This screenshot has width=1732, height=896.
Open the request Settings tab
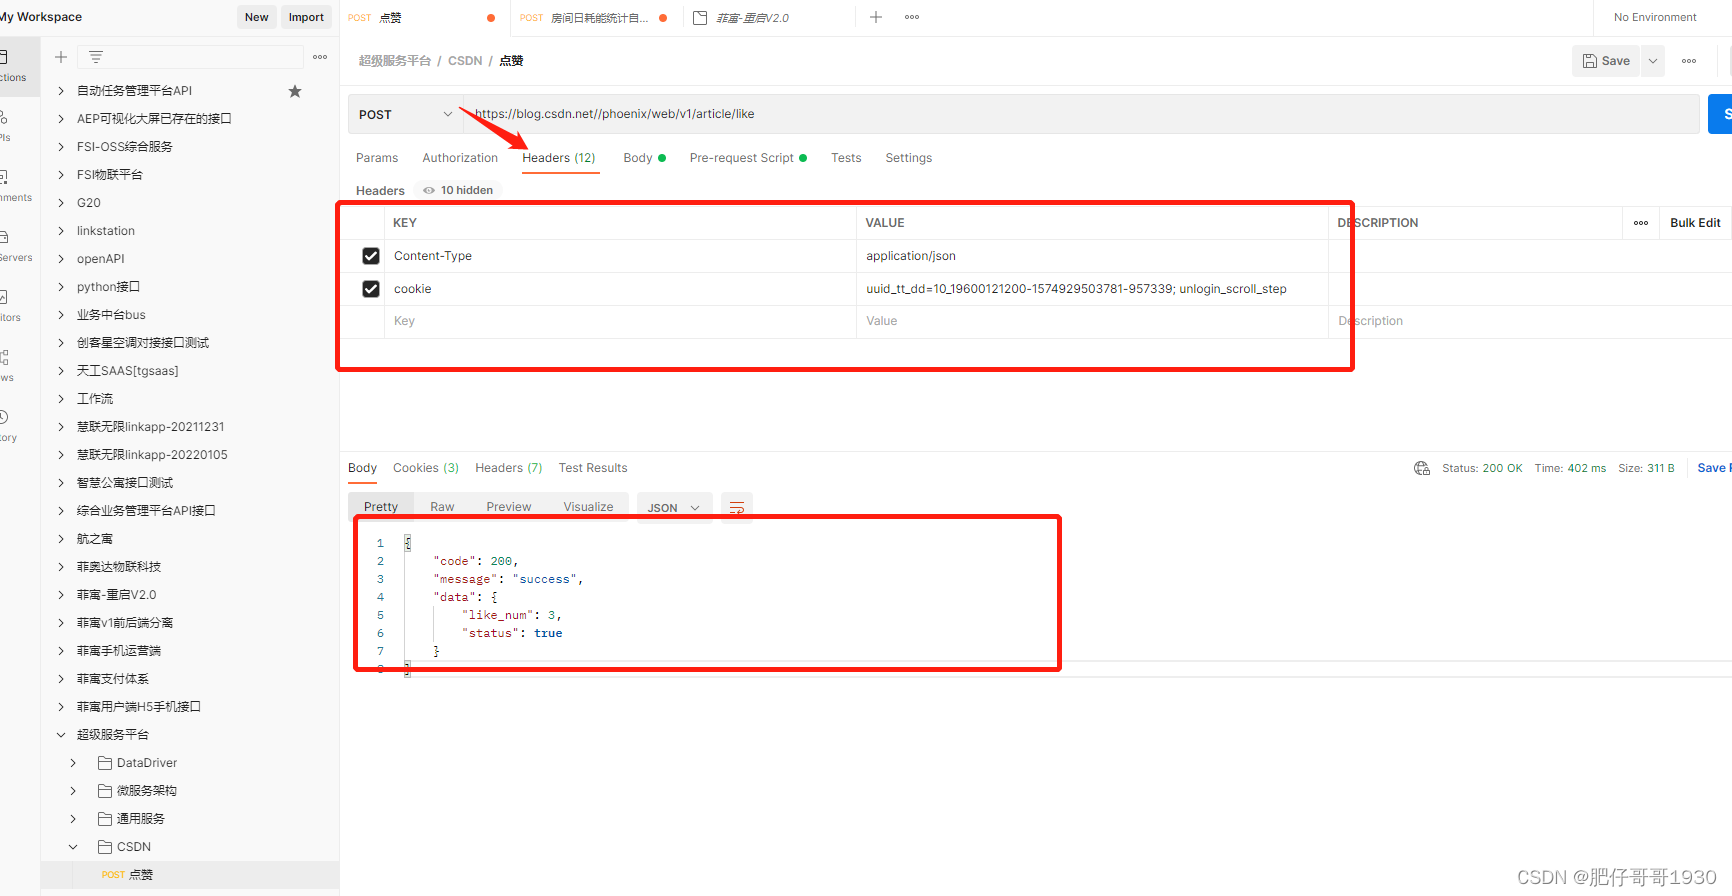point(909,158)
